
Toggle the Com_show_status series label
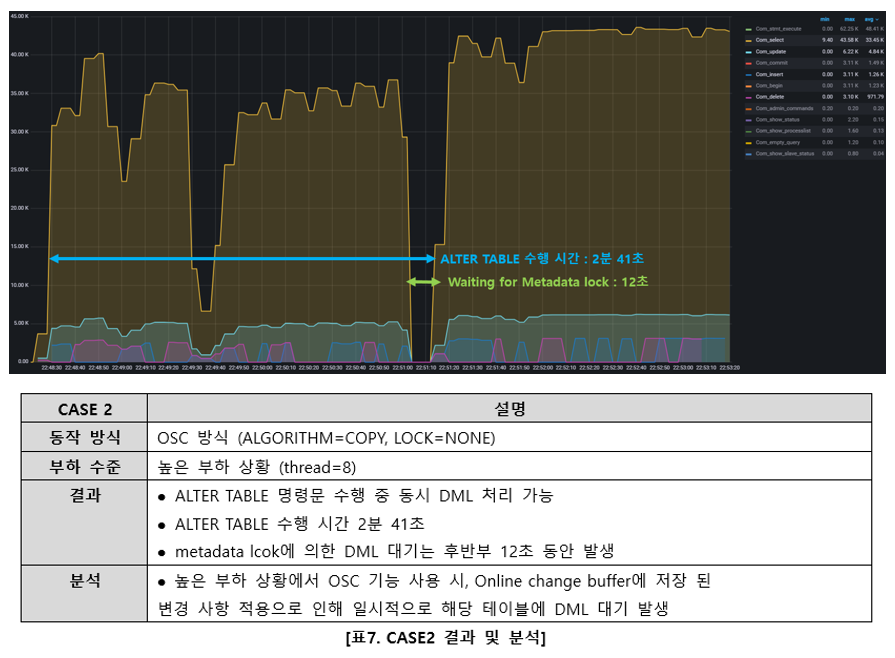777,119
